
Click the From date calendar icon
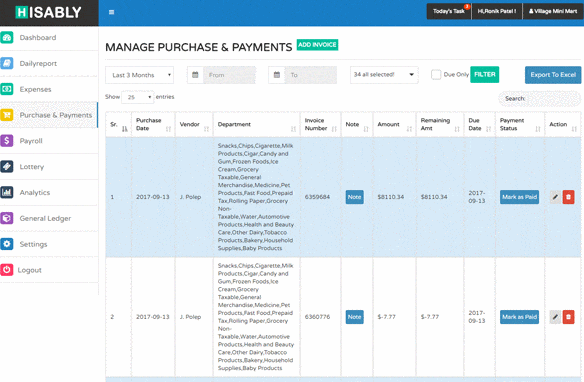click(x=195, y=75)
